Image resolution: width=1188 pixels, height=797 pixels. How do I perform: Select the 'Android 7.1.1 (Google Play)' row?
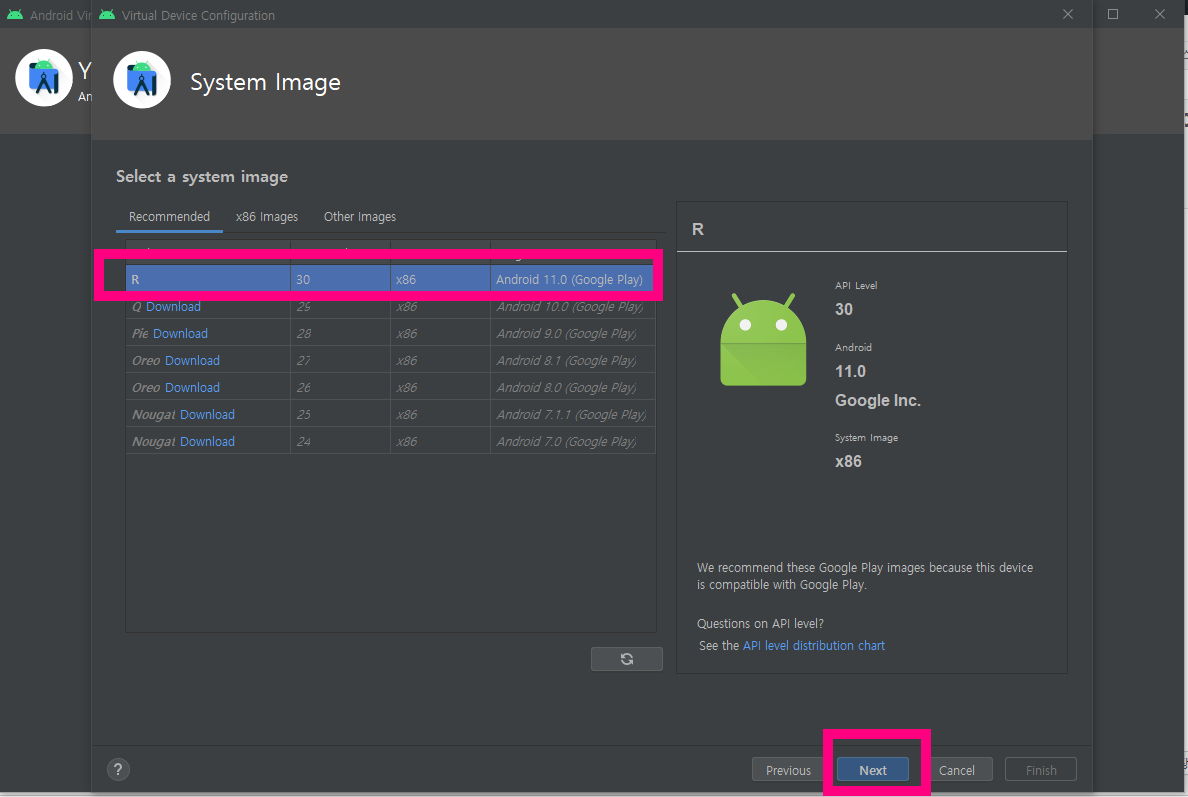(390, 414)
